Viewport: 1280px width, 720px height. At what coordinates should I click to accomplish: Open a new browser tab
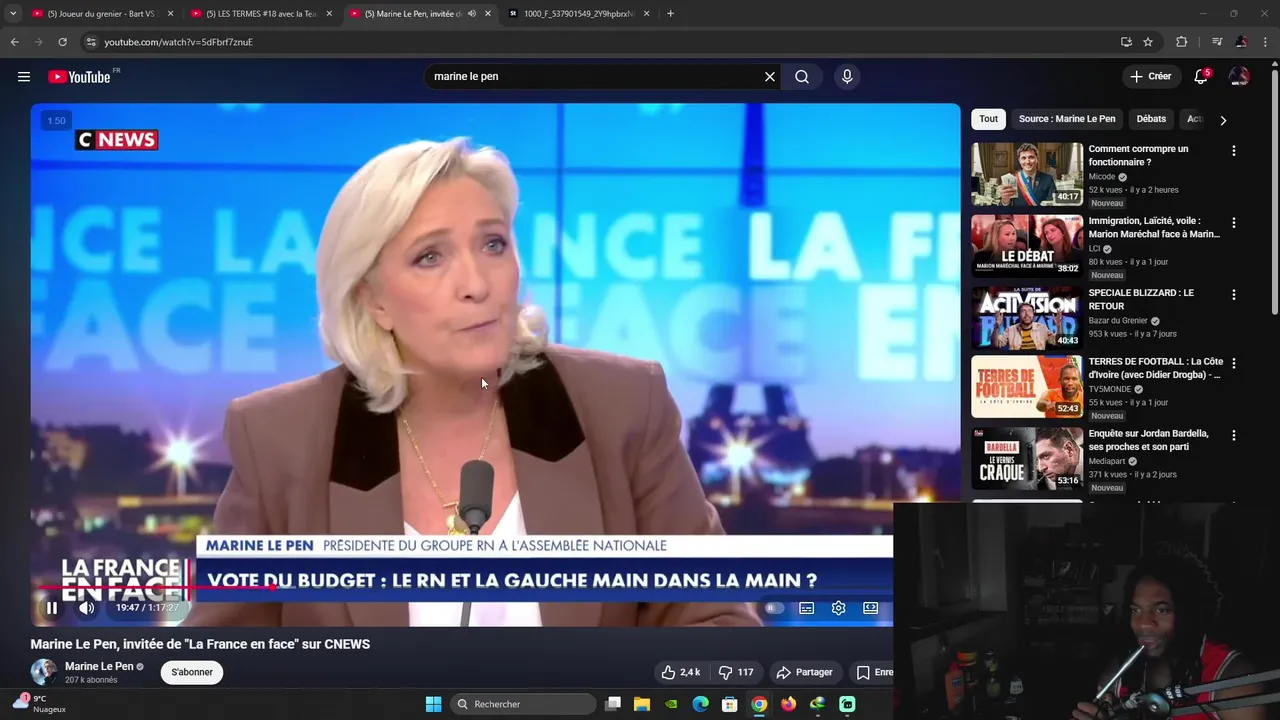click(670, 14)
